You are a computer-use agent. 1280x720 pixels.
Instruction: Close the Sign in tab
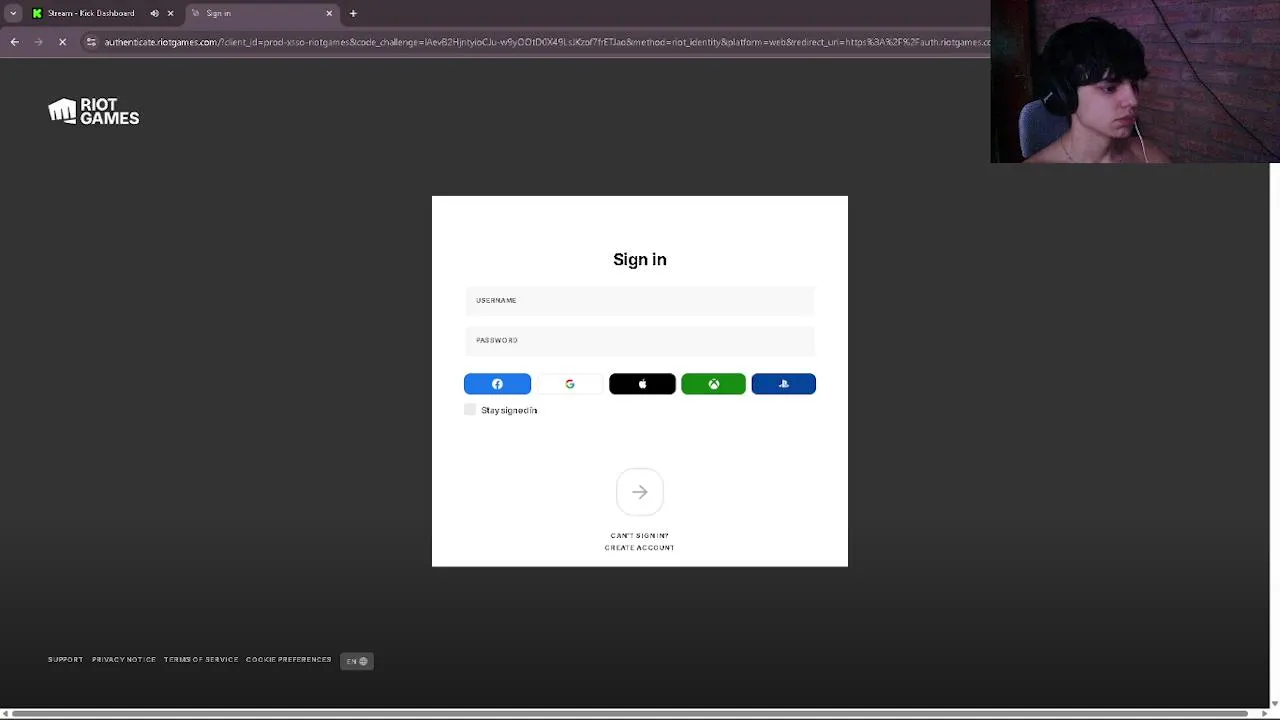(329, 13)
